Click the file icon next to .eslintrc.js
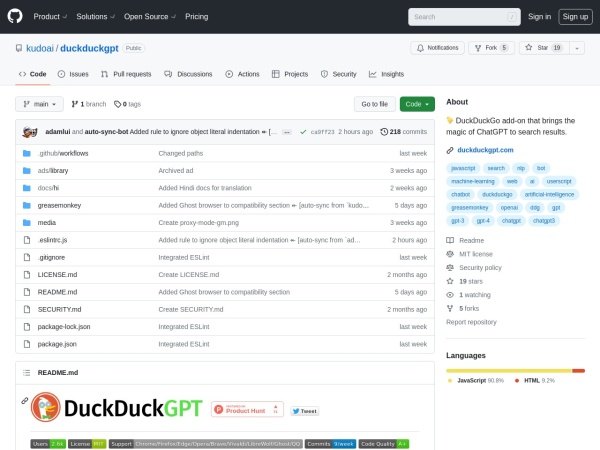600x450 pixels. coord(27,240)
